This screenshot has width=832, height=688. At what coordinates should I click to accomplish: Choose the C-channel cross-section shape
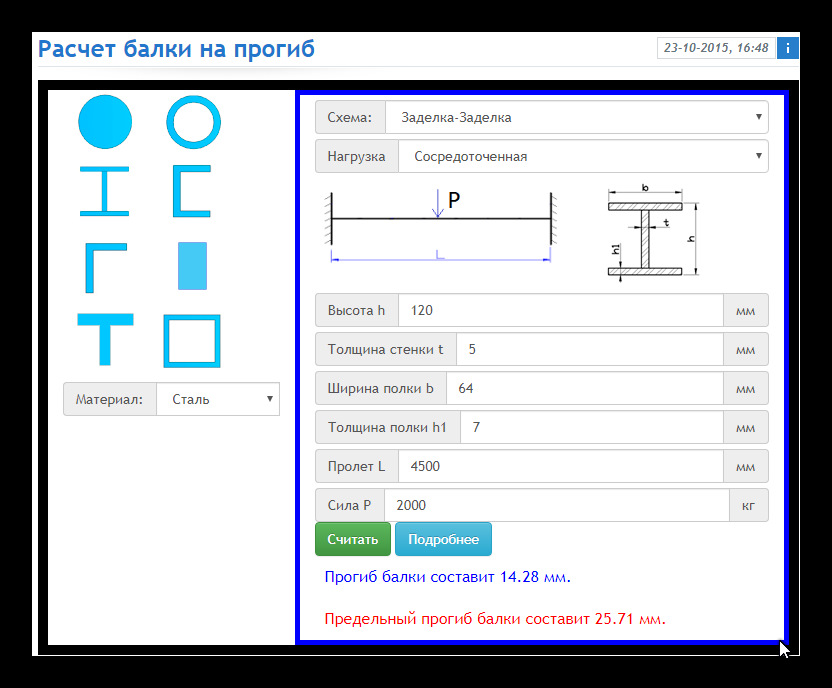(x=191, y=191)
